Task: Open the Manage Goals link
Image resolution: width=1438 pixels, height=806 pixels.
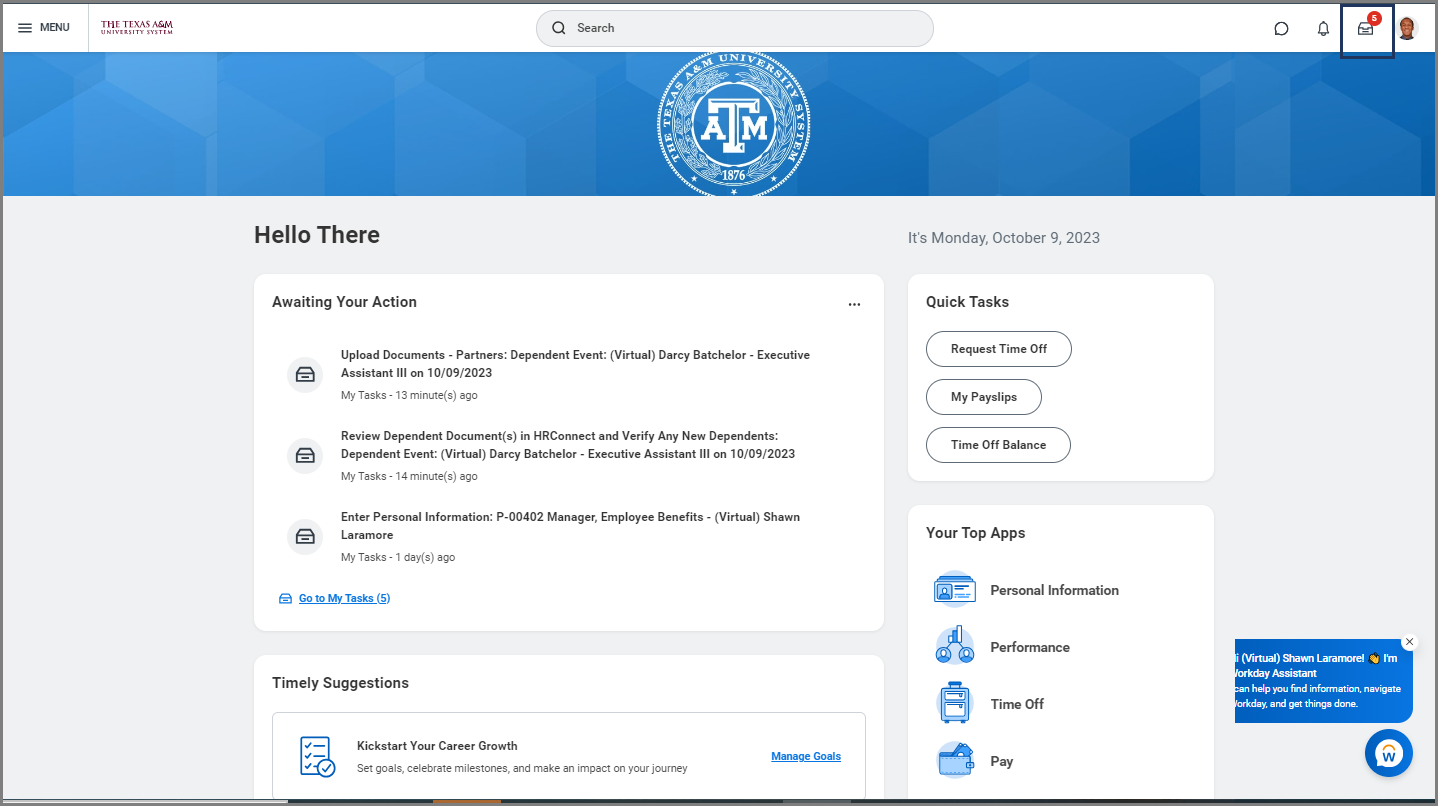Action: (x=805, y=756)
